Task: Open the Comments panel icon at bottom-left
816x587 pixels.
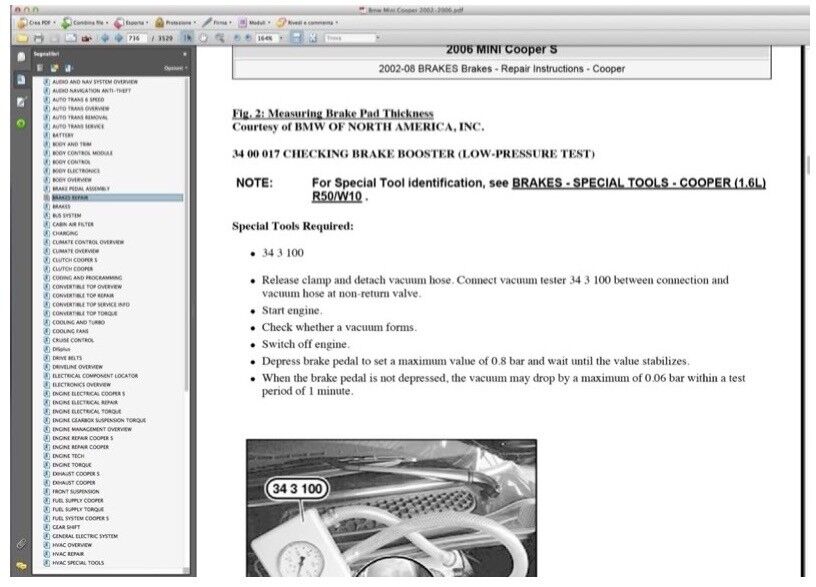Action: click(21, 565)
